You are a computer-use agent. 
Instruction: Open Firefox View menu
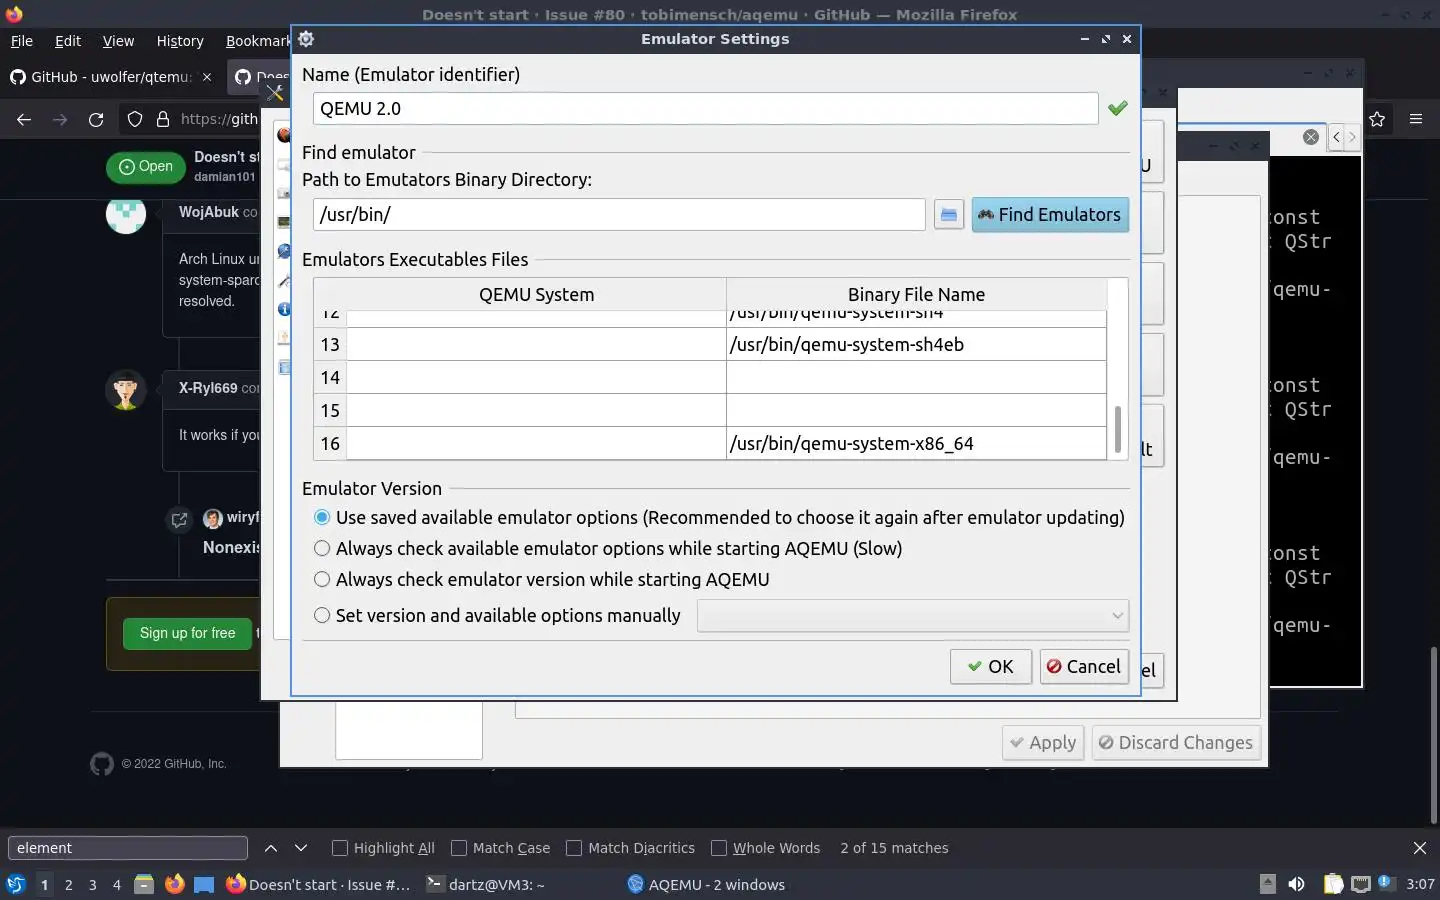tap(118, 41)
